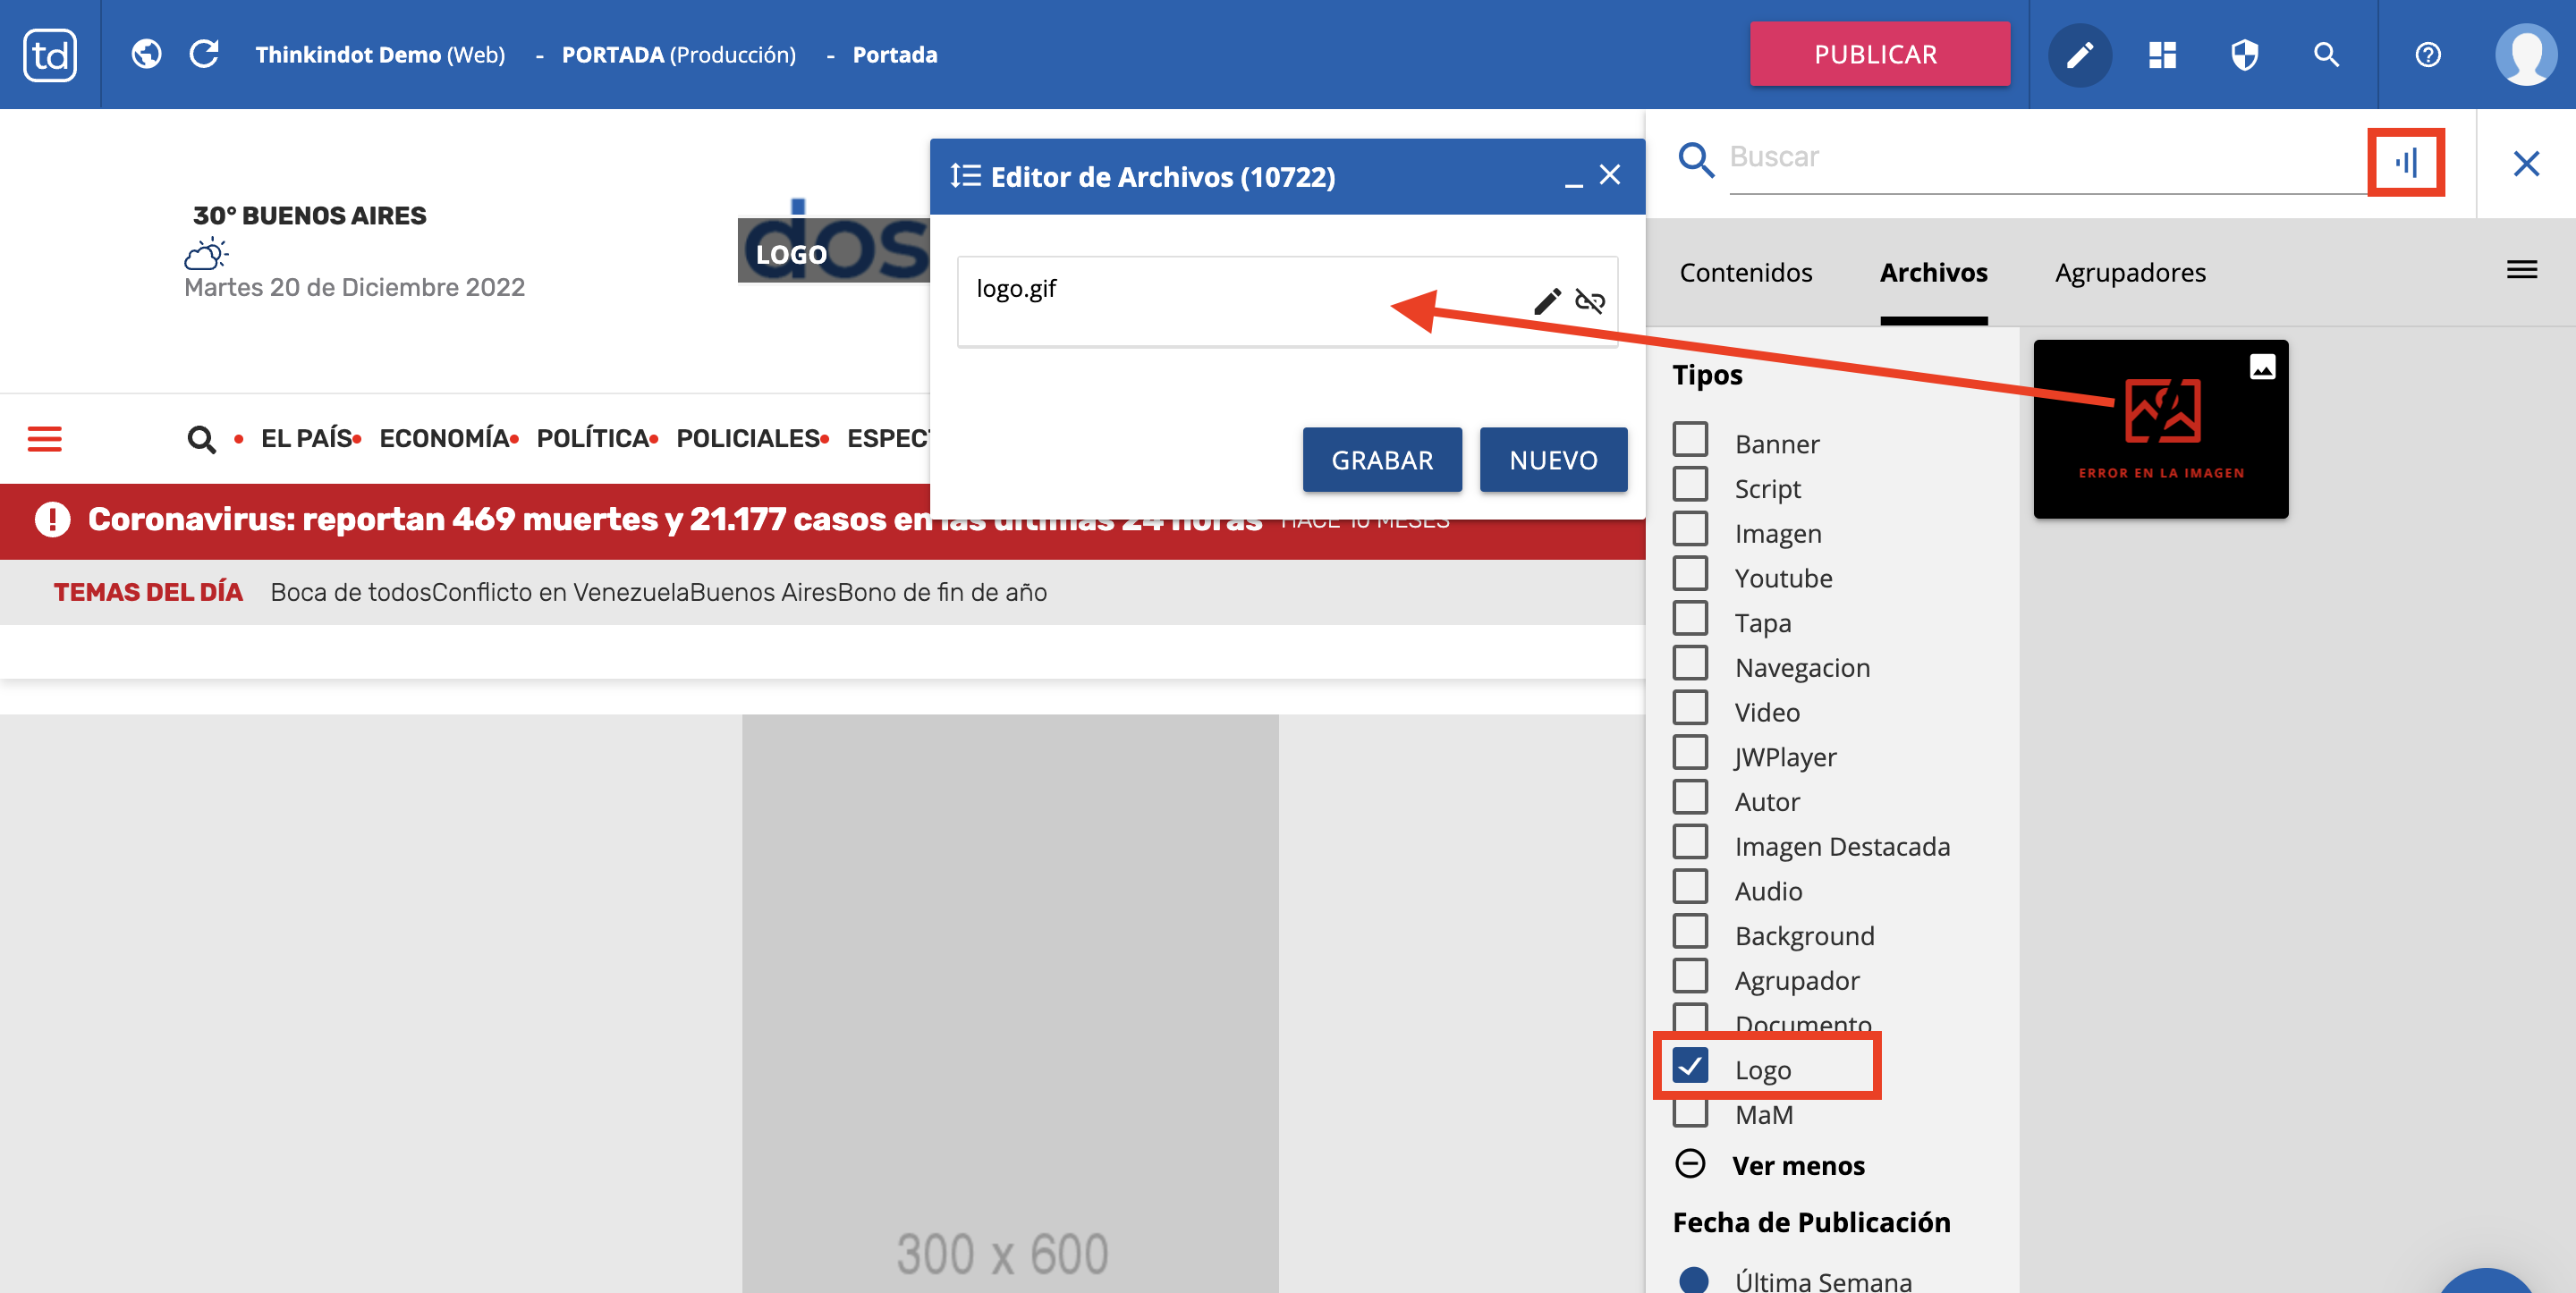Open the Coronavirus breaking news headline
2576x1293 pixels.
coord(675,519)
